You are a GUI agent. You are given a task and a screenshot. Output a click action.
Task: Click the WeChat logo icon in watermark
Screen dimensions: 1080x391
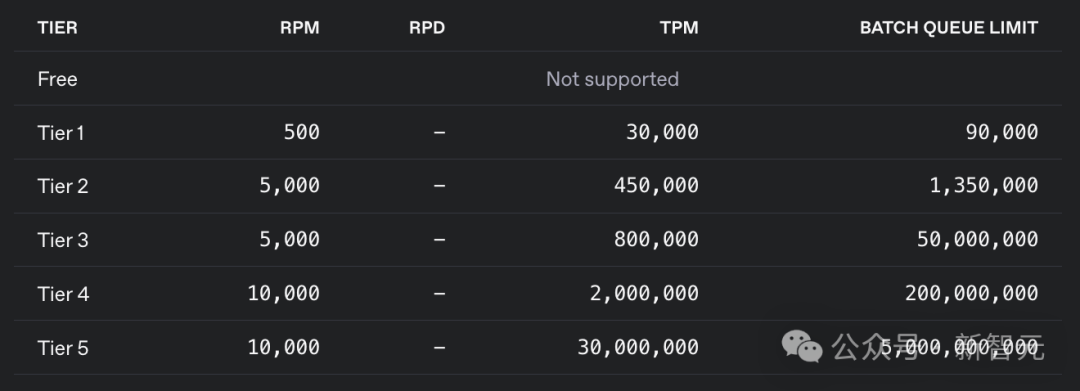(802, 346)
